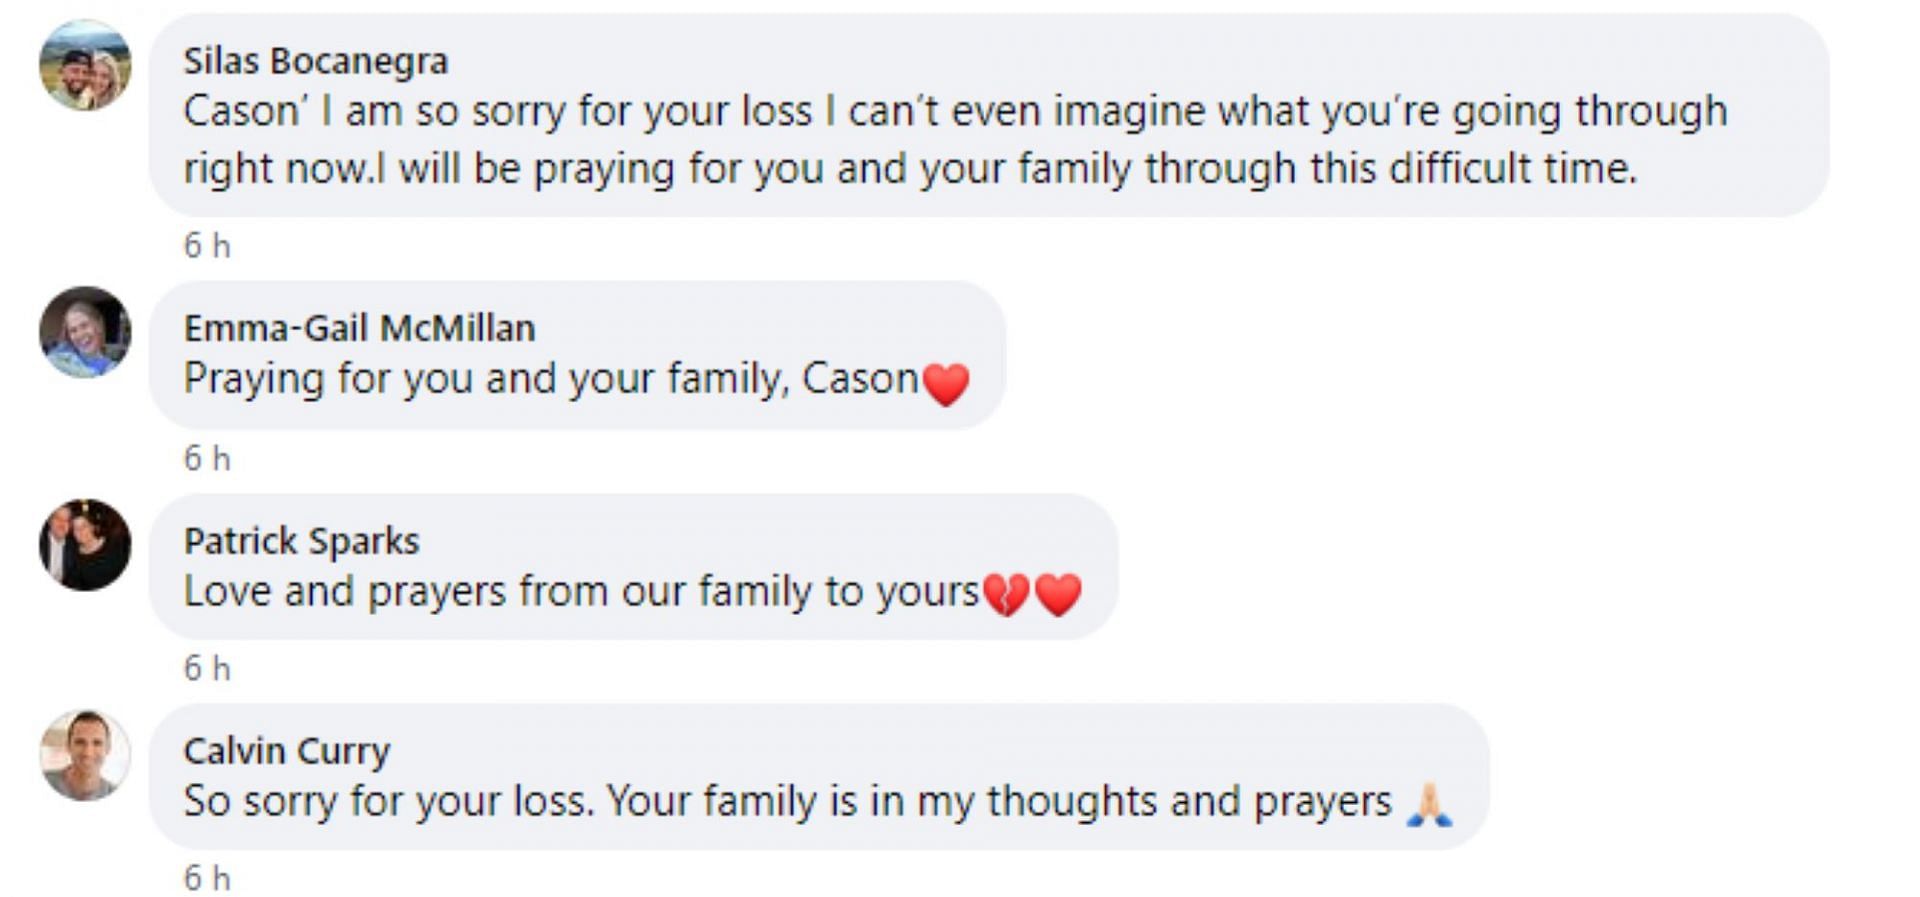Viewport: 1920px width, 897px height.
Task: Click the Calvin Curry name link
Action: coord(286,751)
